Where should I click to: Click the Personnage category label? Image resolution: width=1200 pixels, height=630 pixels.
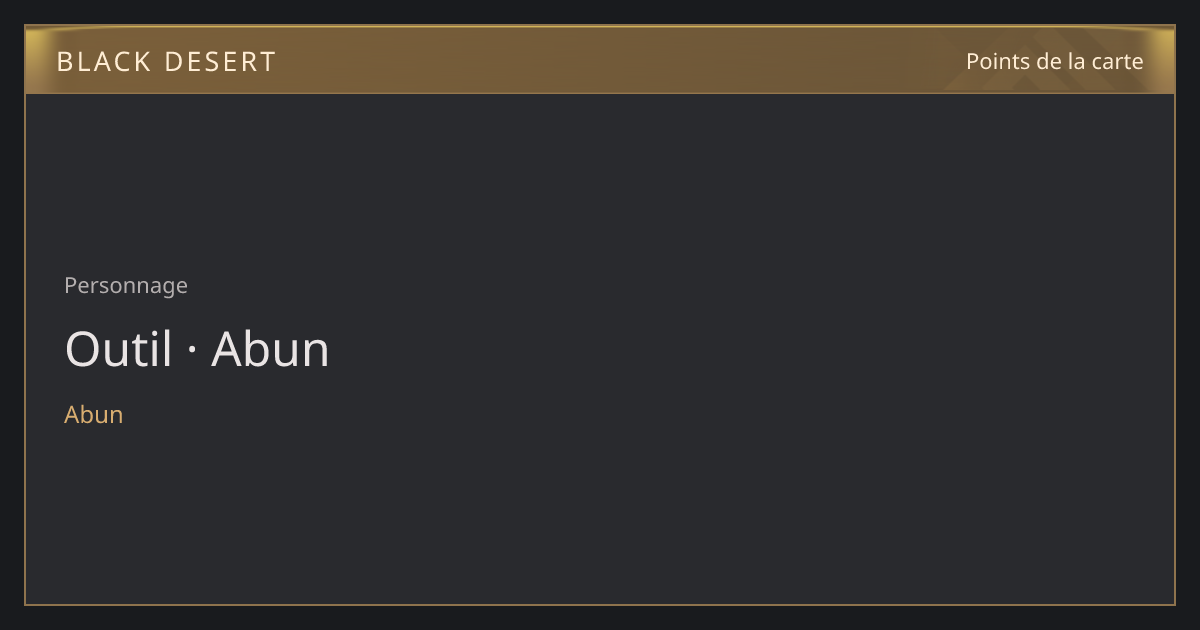[126, 285]
